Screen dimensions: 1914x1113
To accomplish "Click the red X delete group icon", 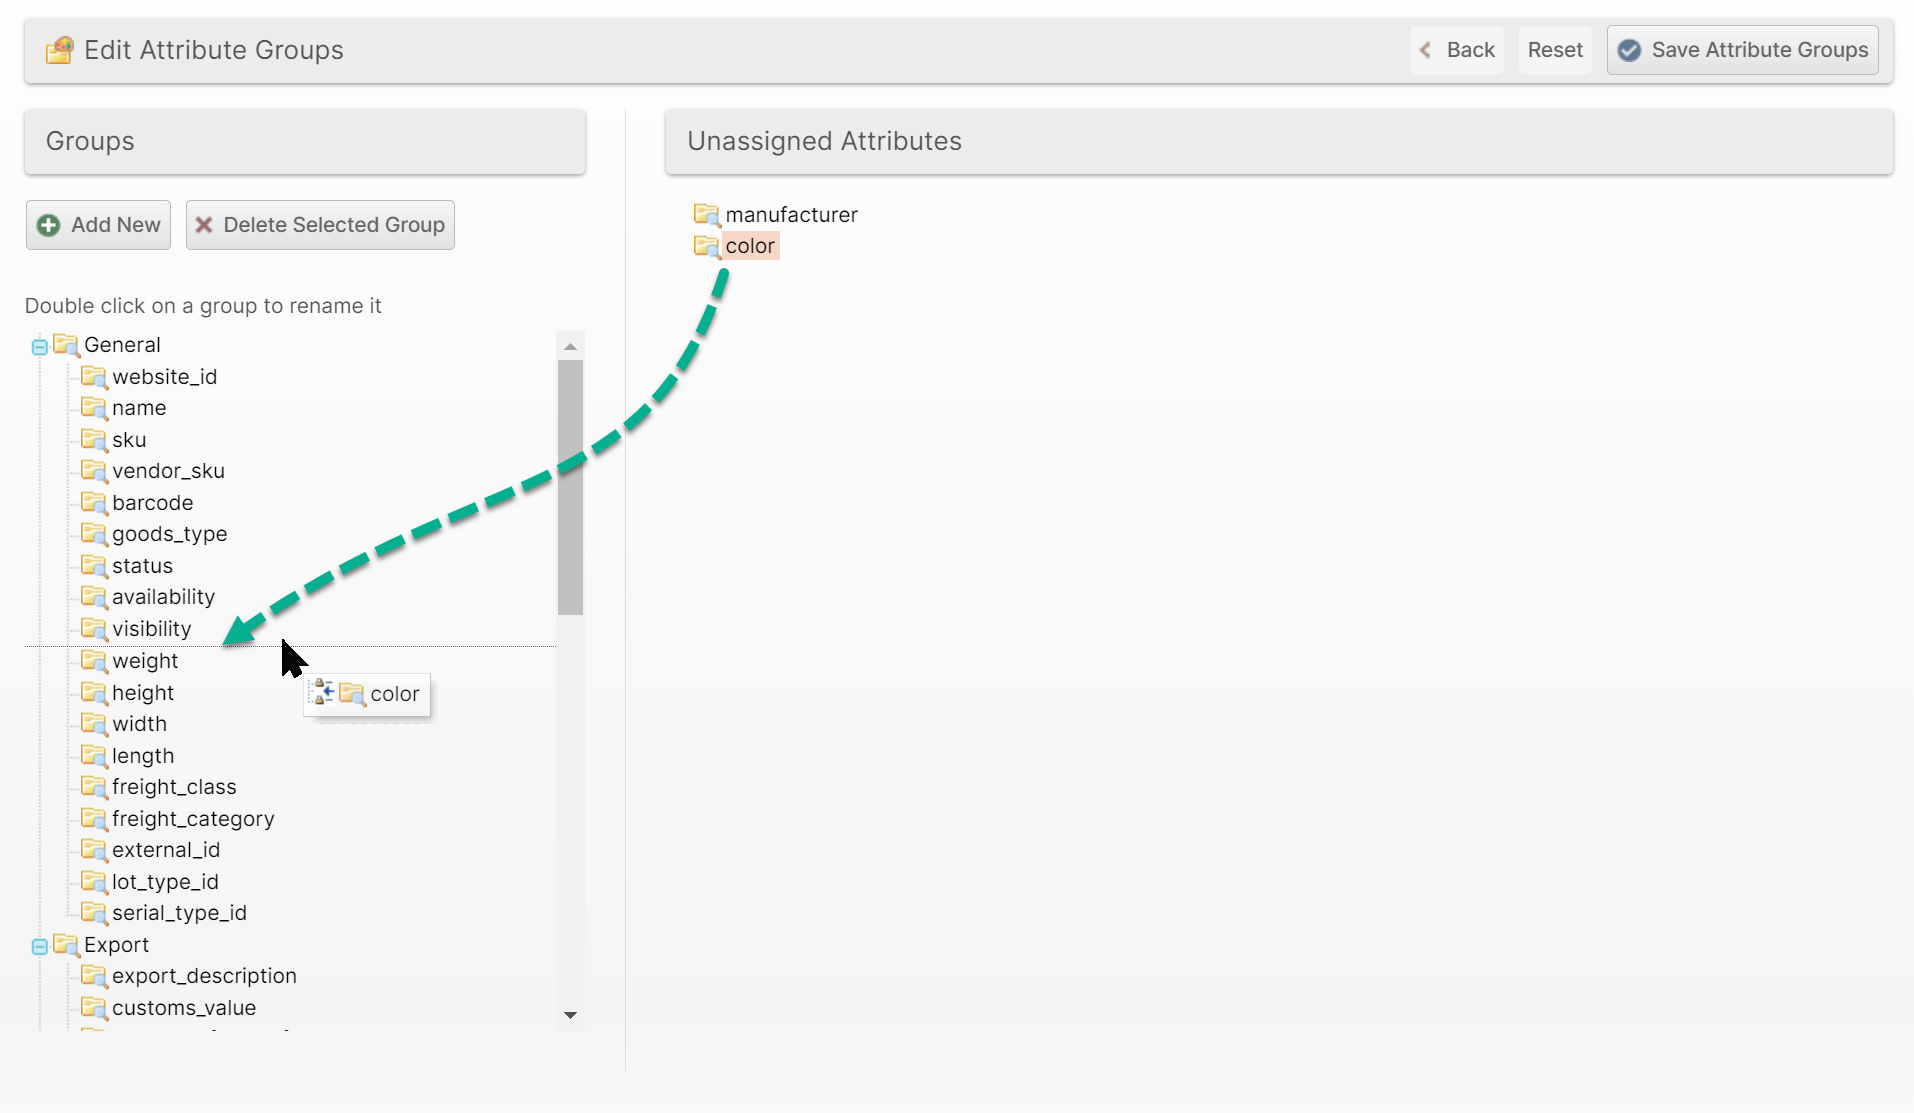I will 204,225.
